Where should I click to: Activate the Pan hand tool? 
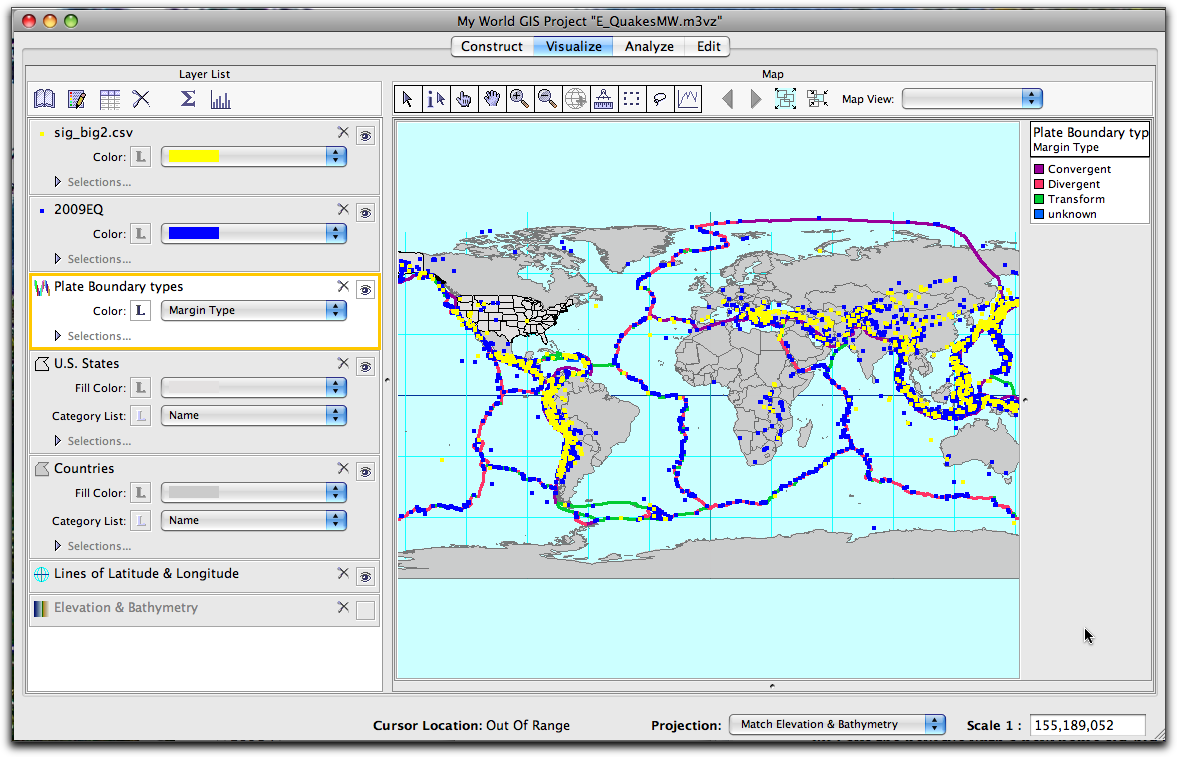[492, 98]
